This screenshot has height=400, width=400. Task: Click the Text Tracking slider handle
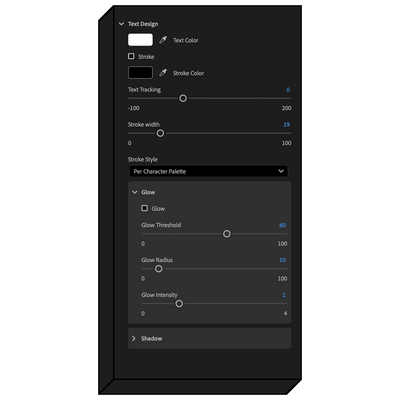[183, 98]
